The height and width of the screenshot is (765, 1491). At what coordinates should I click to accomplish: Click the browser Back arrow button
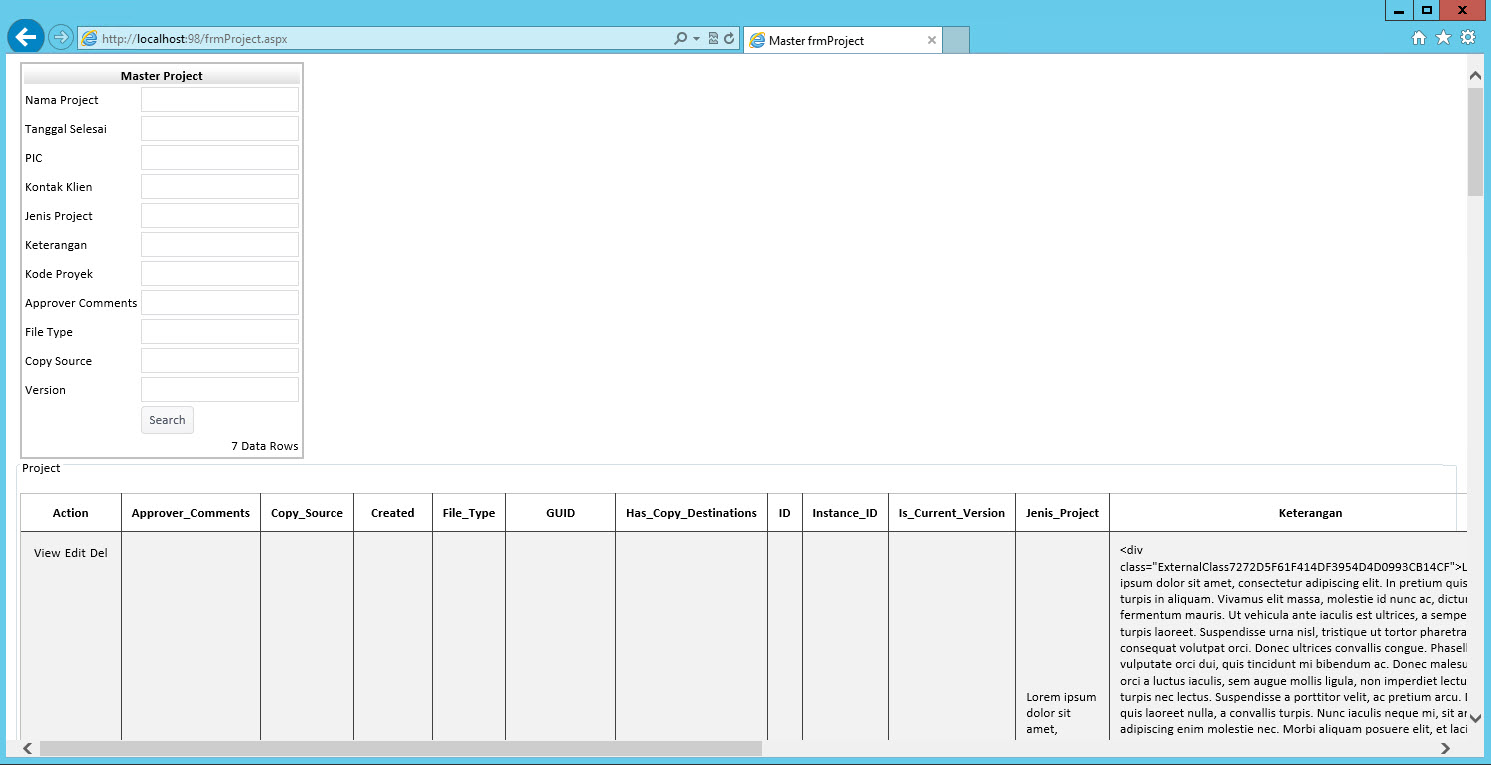tap(25, 37)
